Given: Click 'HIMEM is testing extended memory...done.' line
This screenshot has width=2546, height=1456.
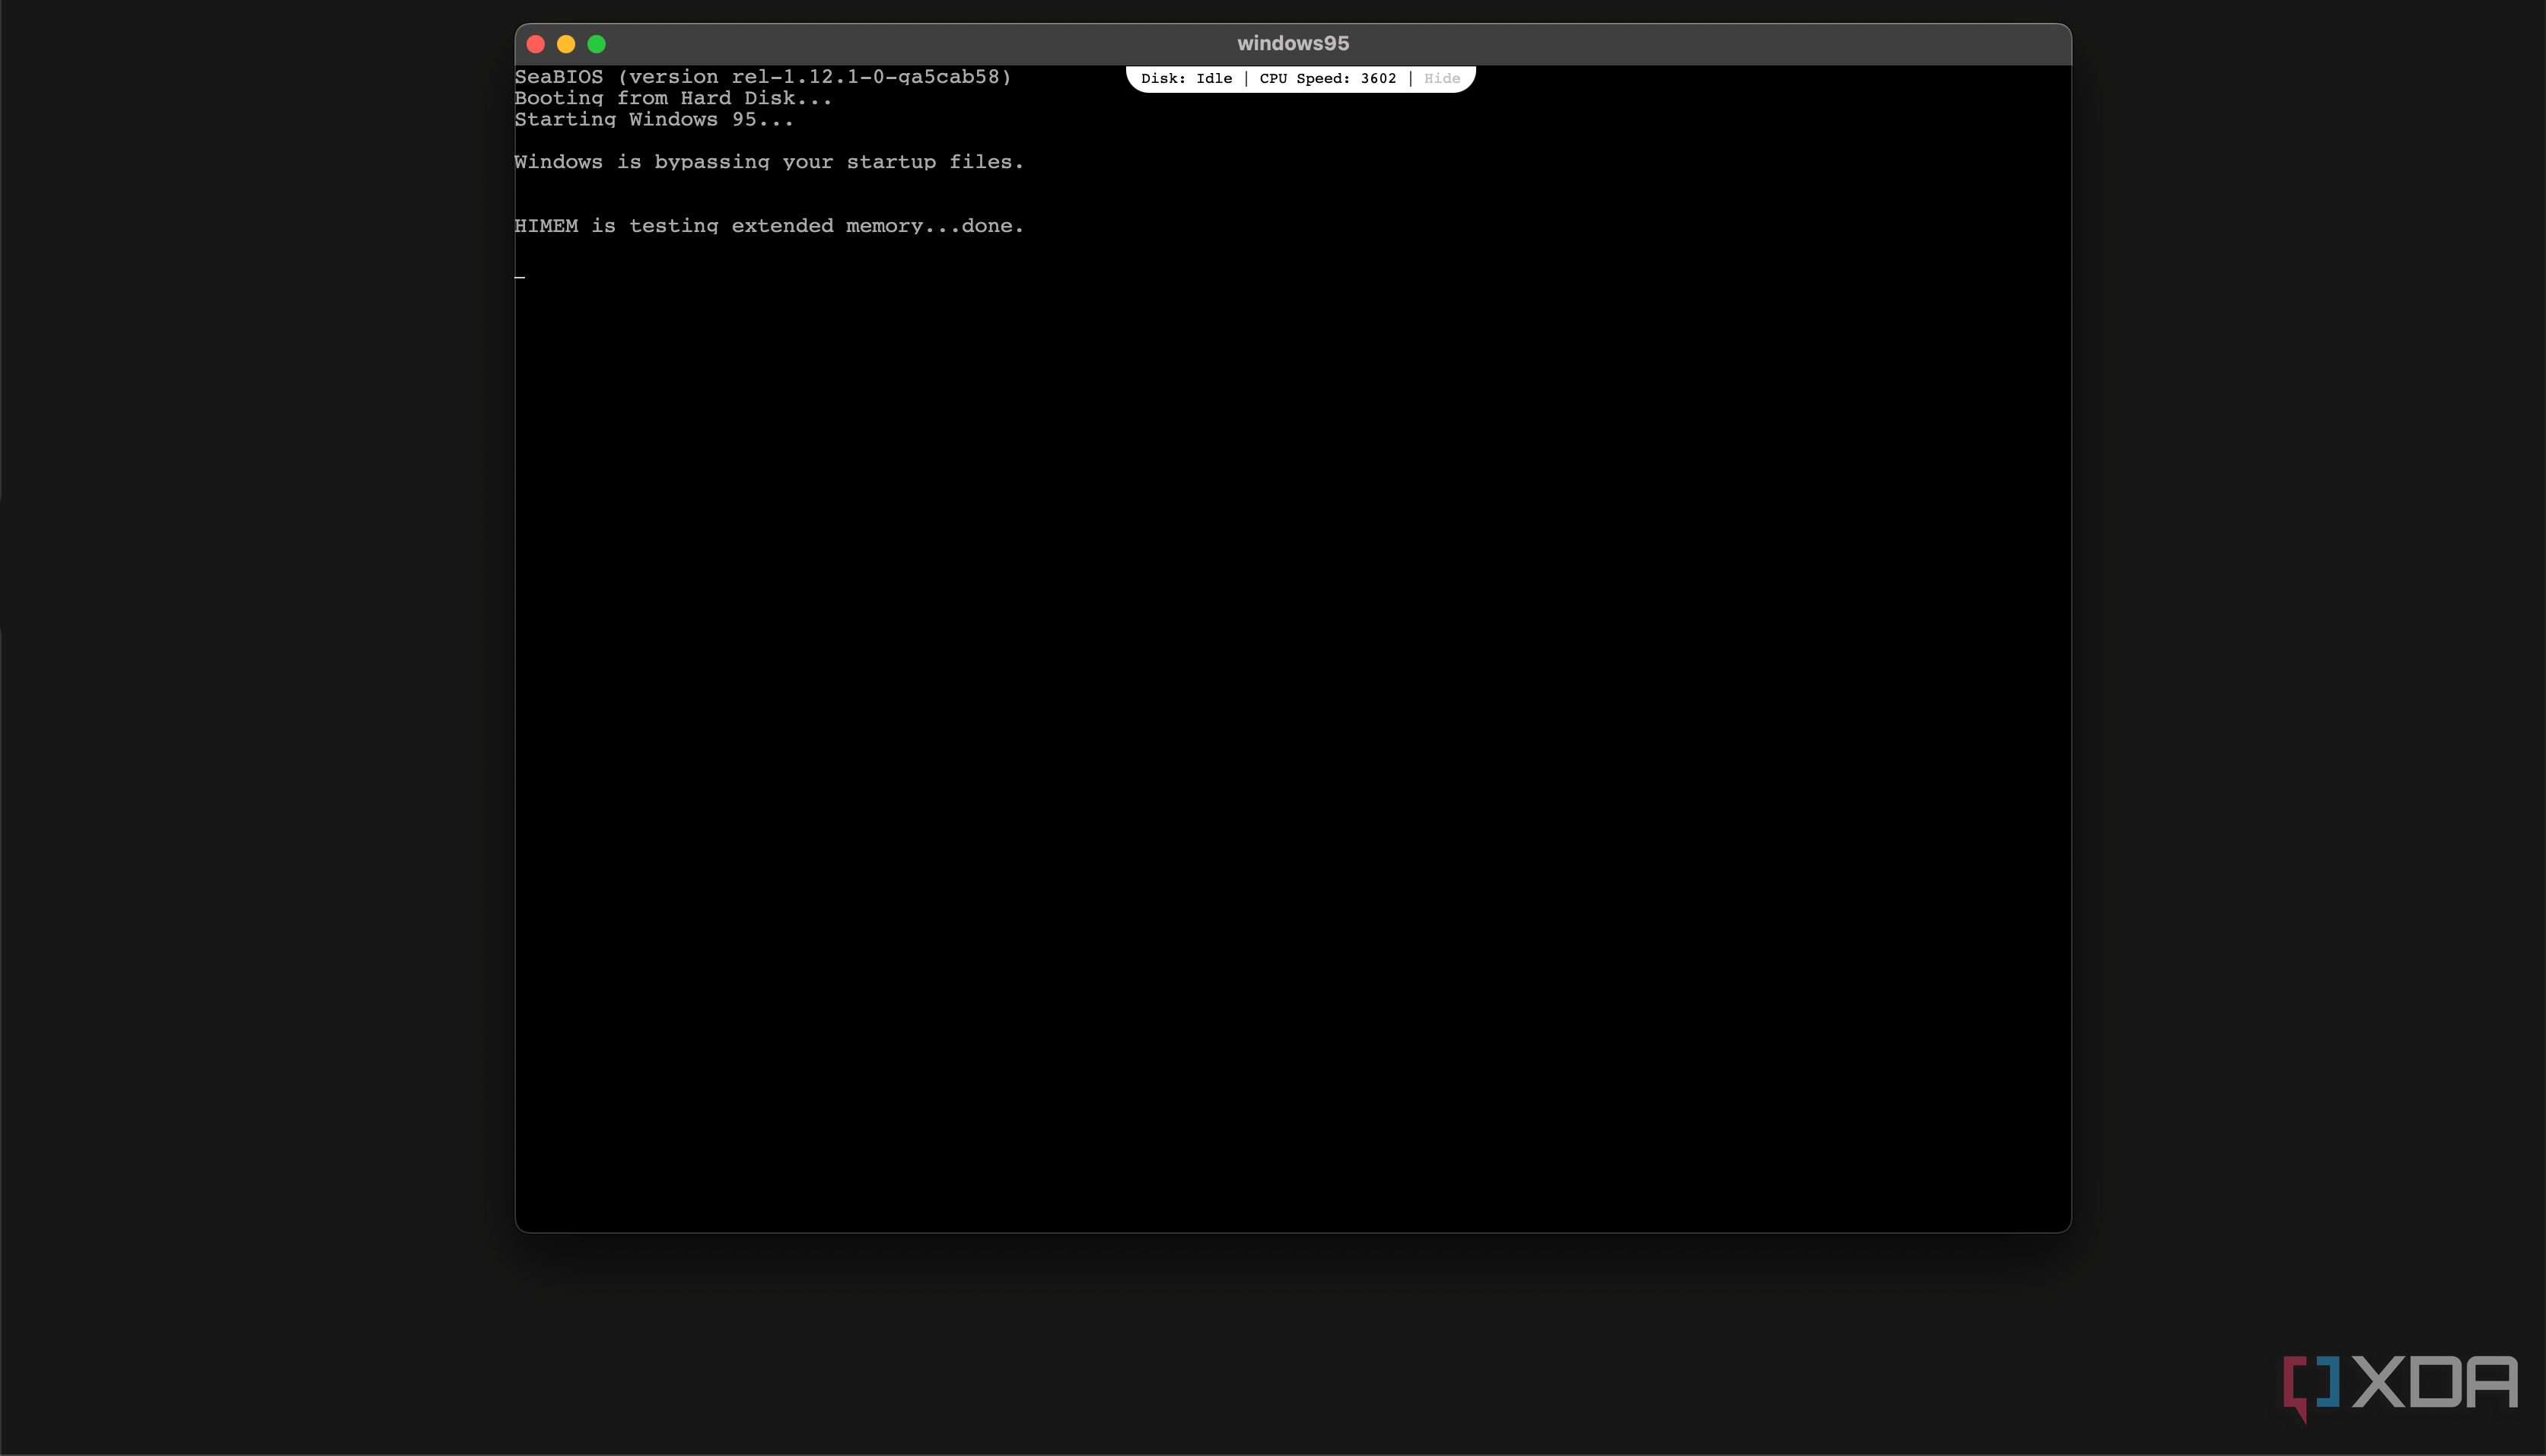Looking at the screenshot, I should (x=769, y=226).
